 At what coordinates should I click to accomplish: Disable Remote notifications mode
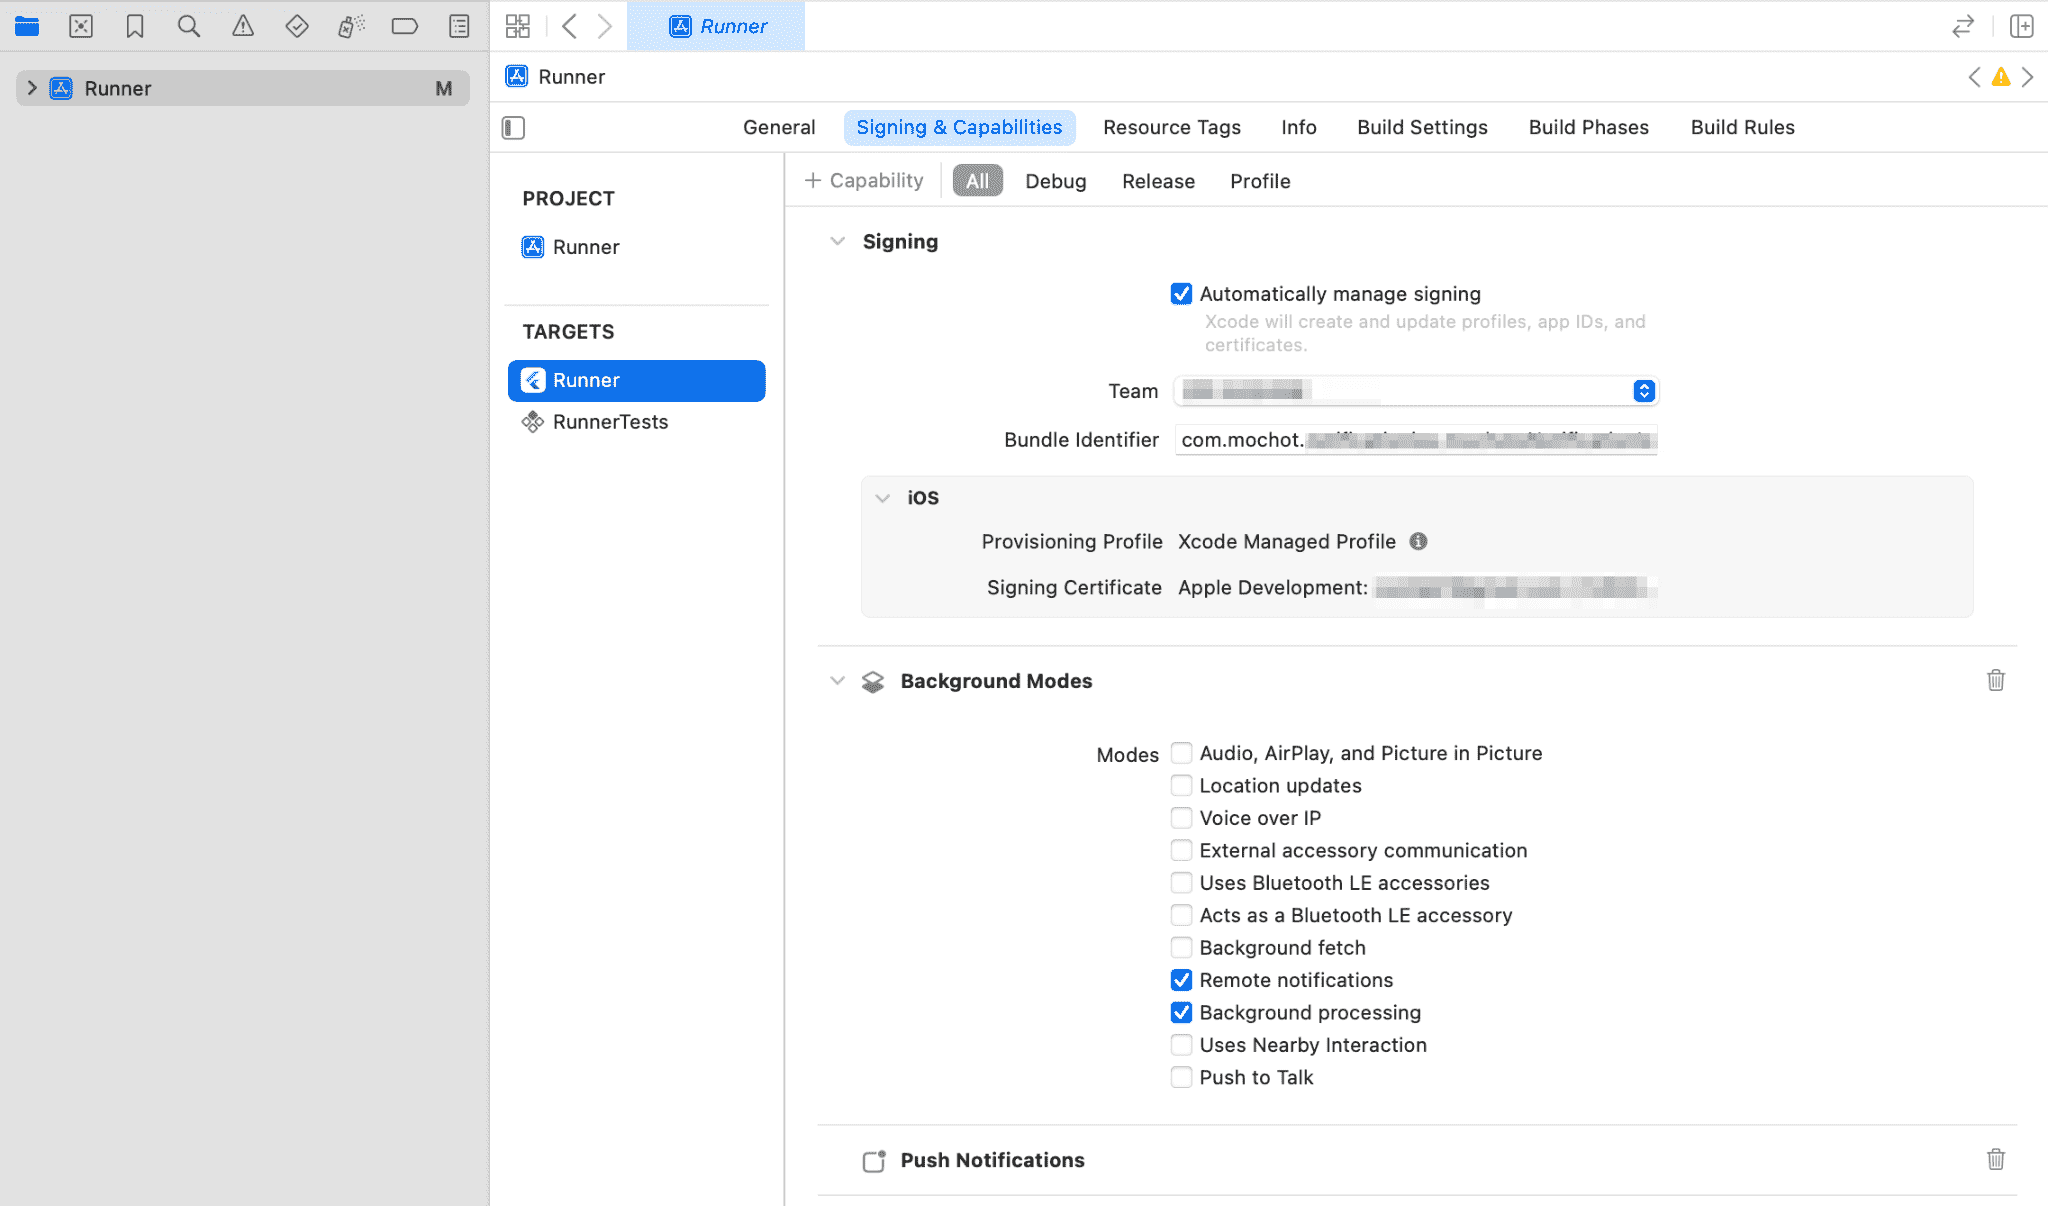(x=1181, y=980)
